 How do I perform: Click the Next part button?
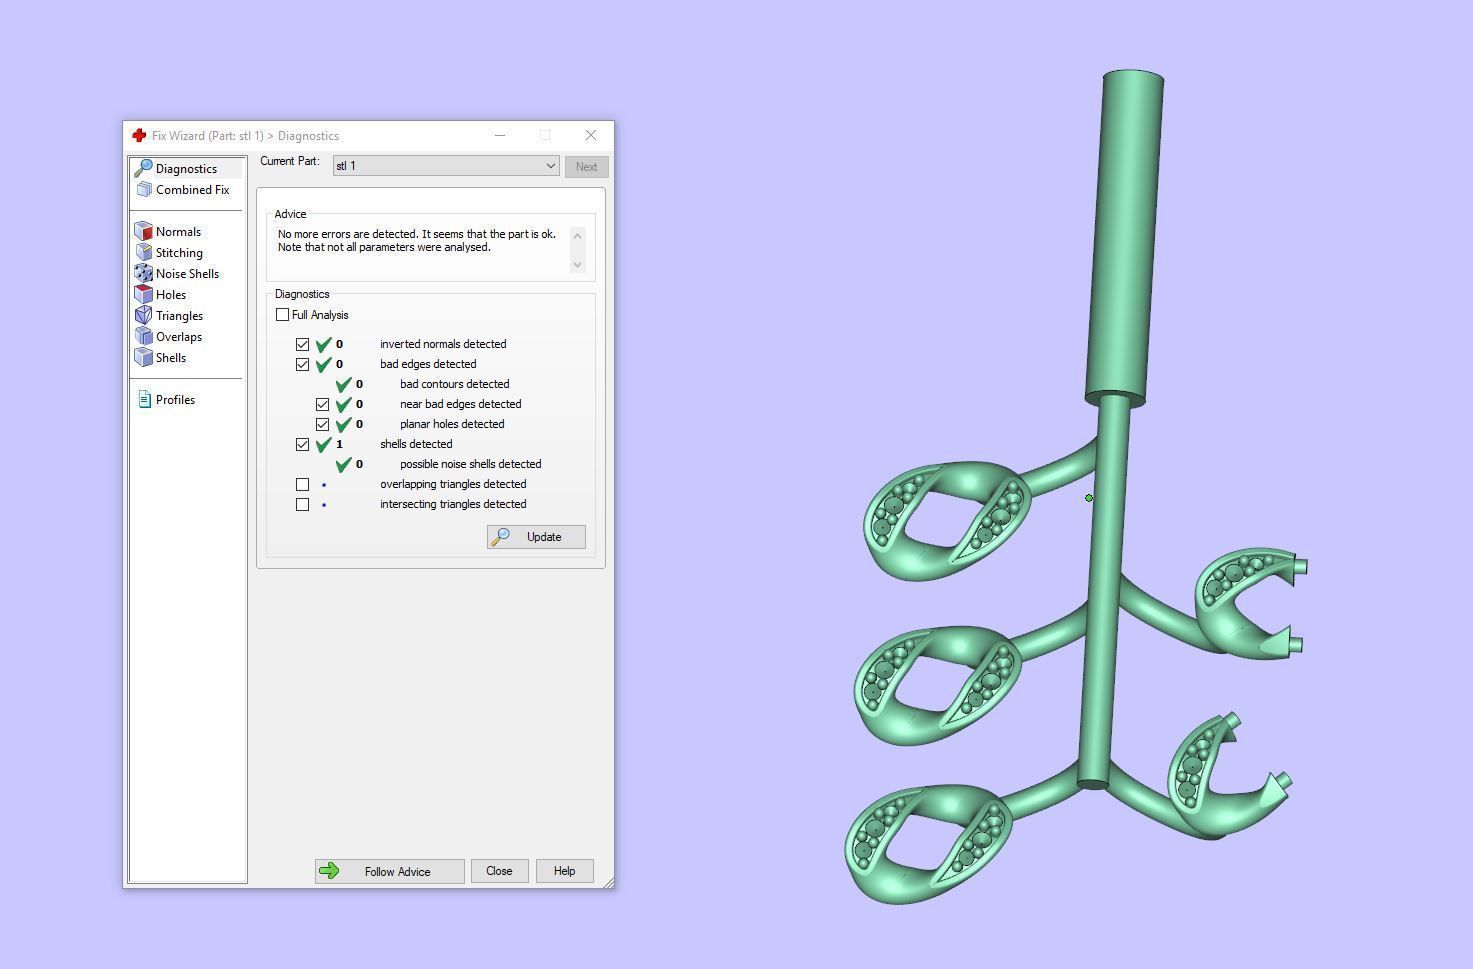coord(586,167)
